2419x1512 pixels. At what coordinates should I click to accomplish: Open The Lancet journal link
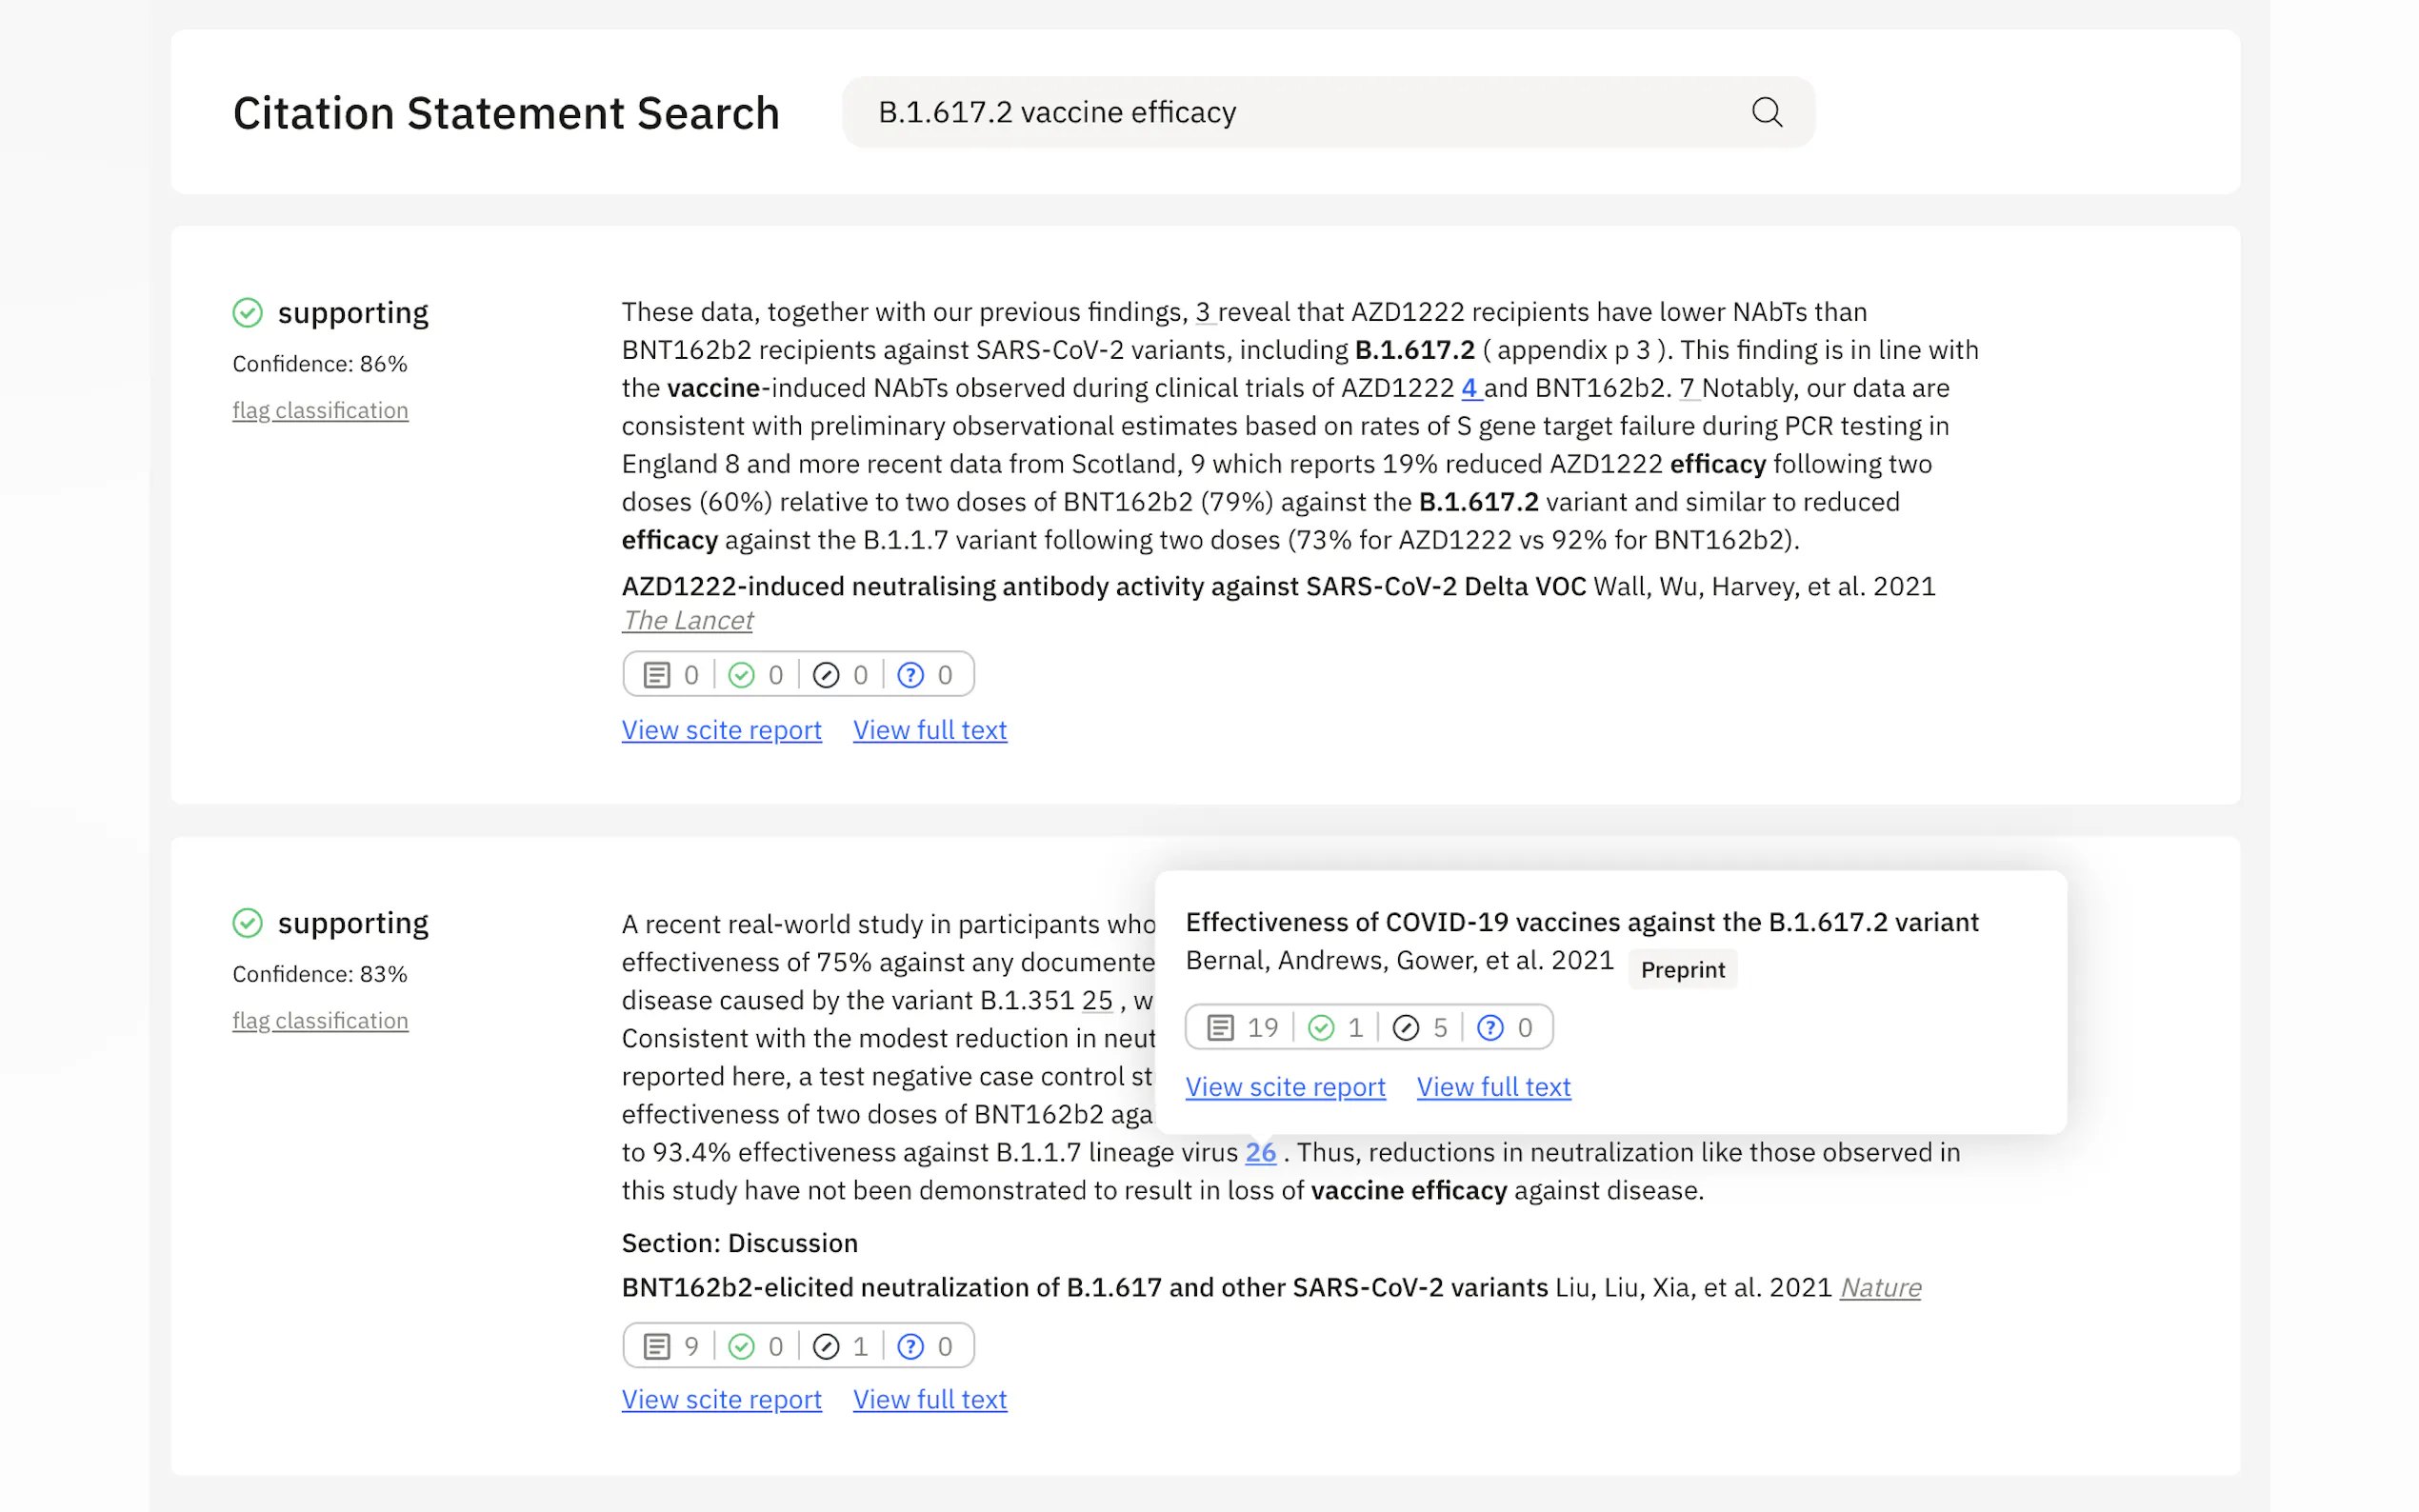point(687,620)
